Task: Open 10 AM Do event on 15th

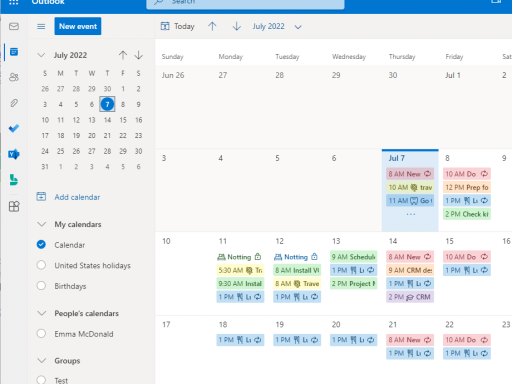Action: point(467,257)
